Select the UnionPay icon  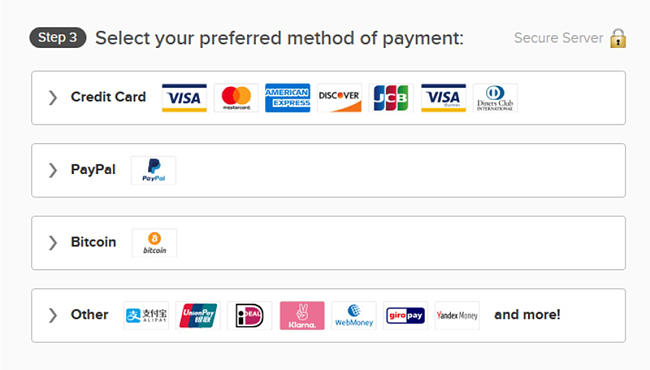pyautogui.click(x=198, y=315)
